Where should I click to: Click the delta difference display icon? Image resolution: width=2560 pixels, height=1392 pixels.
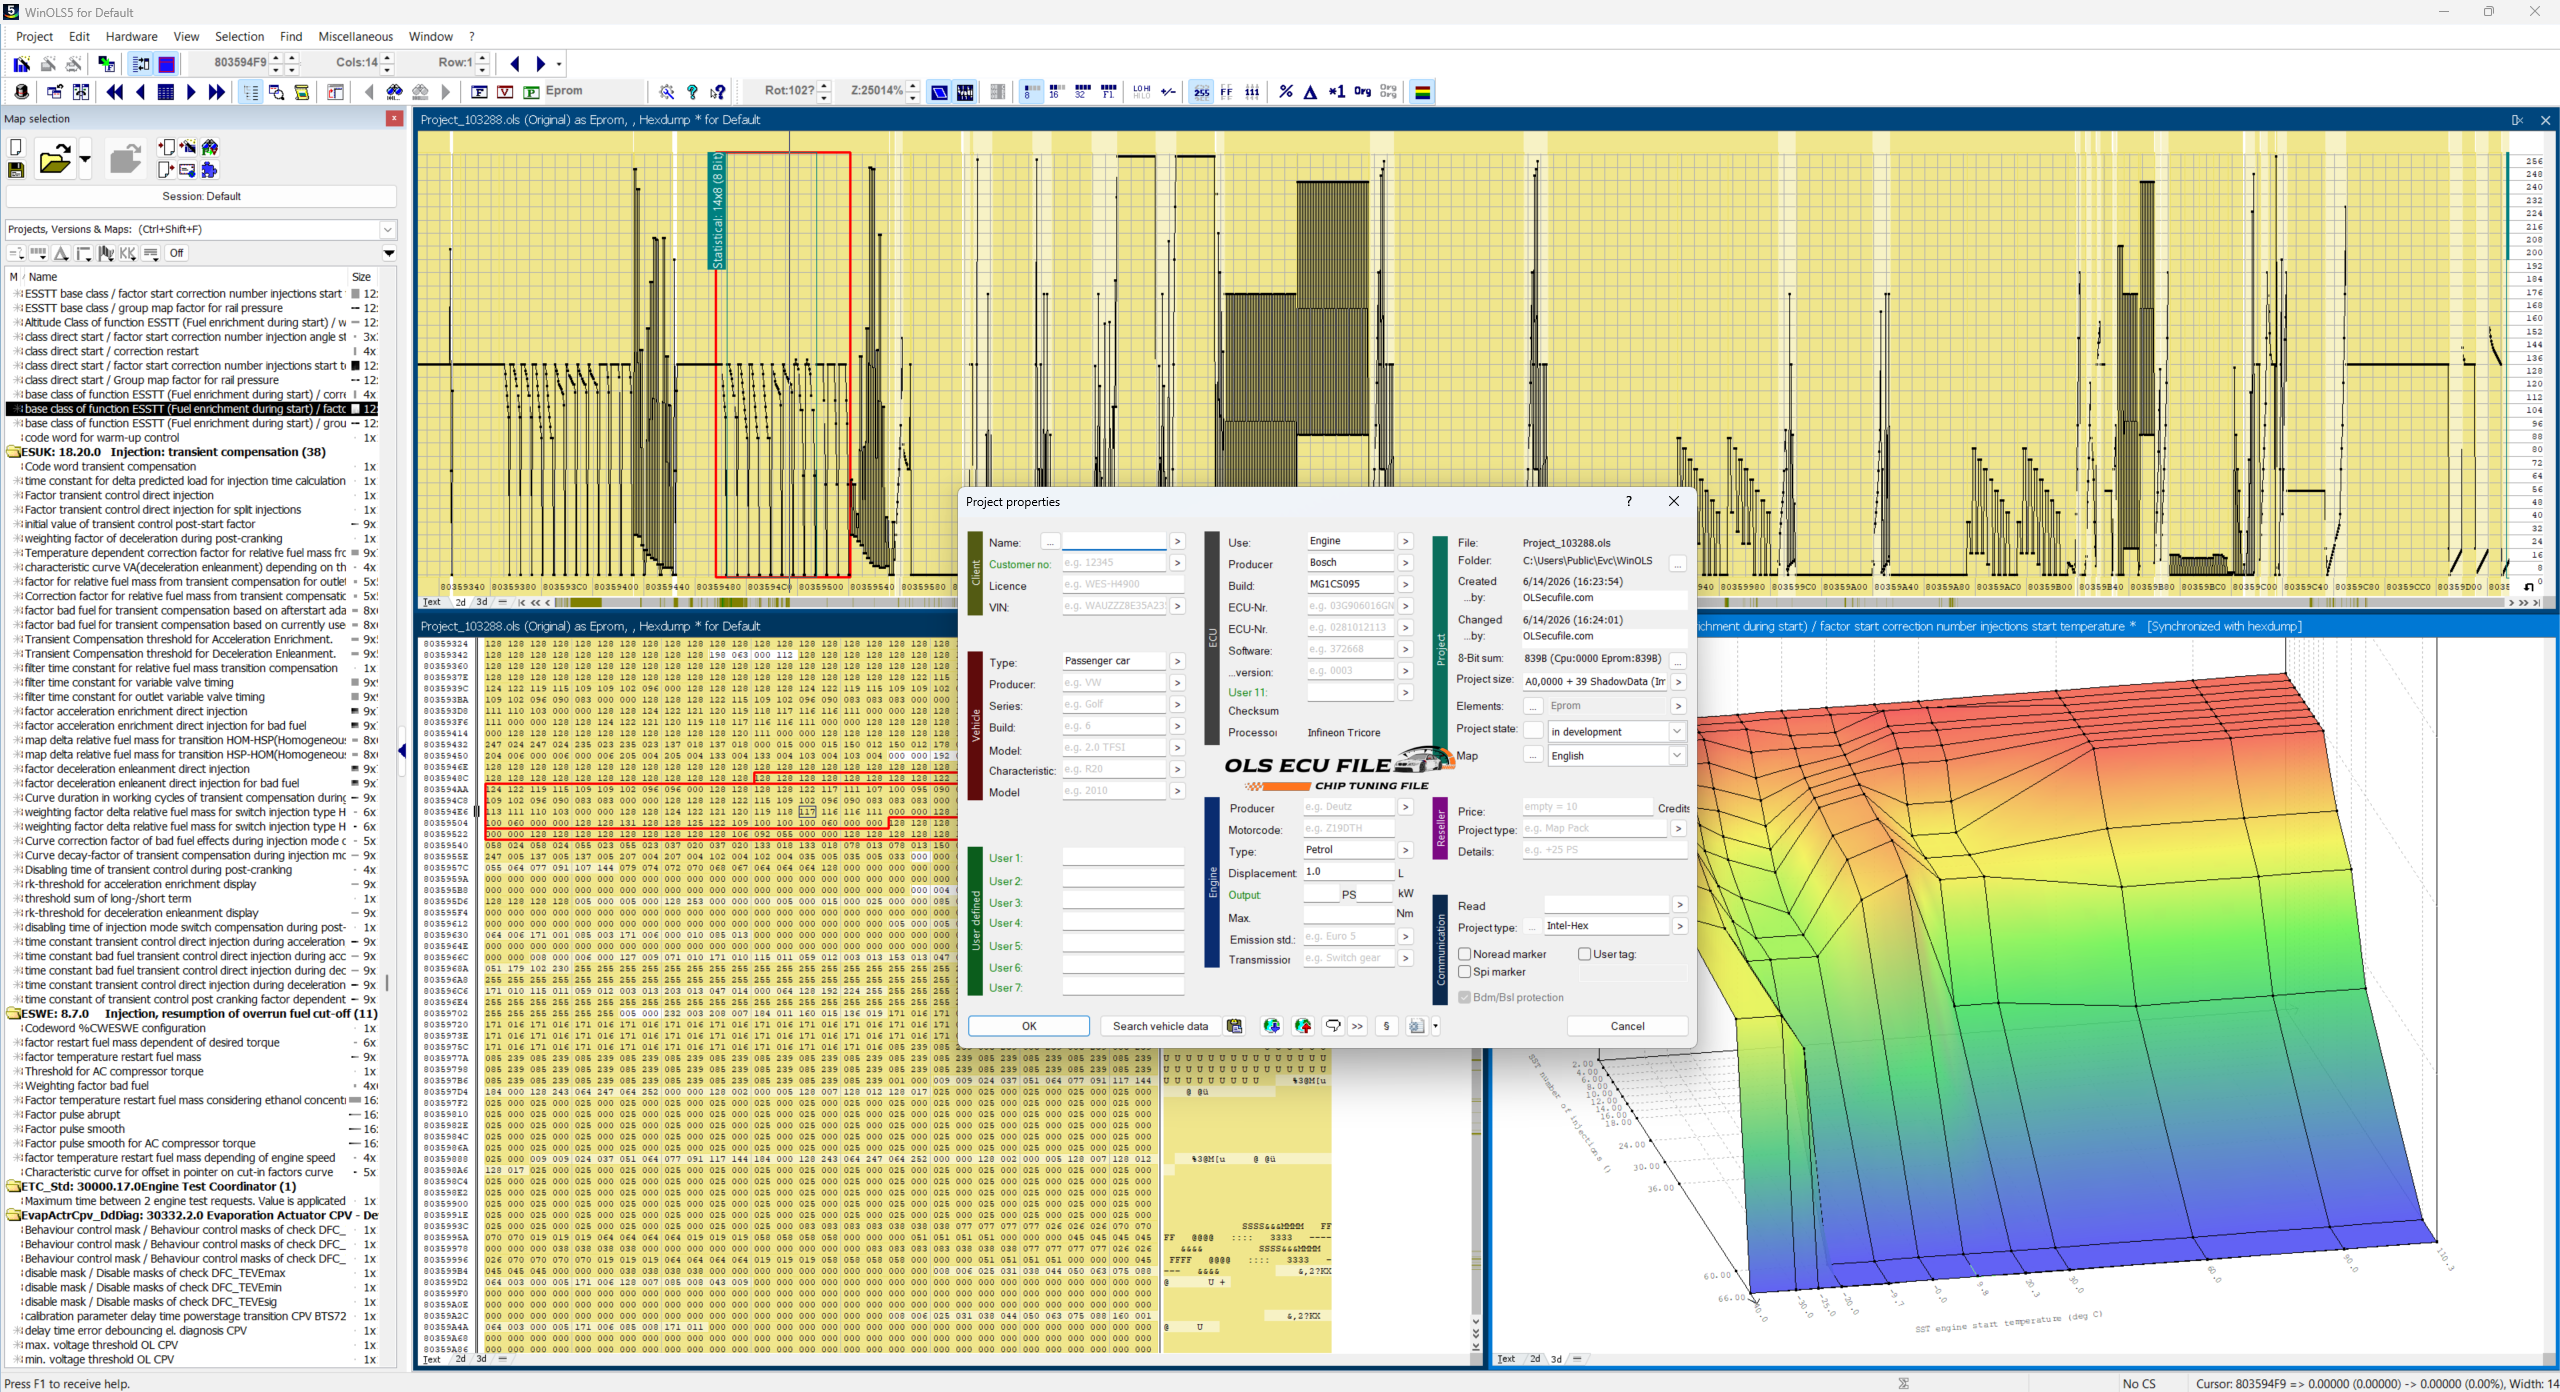(x=1310, y=92)
